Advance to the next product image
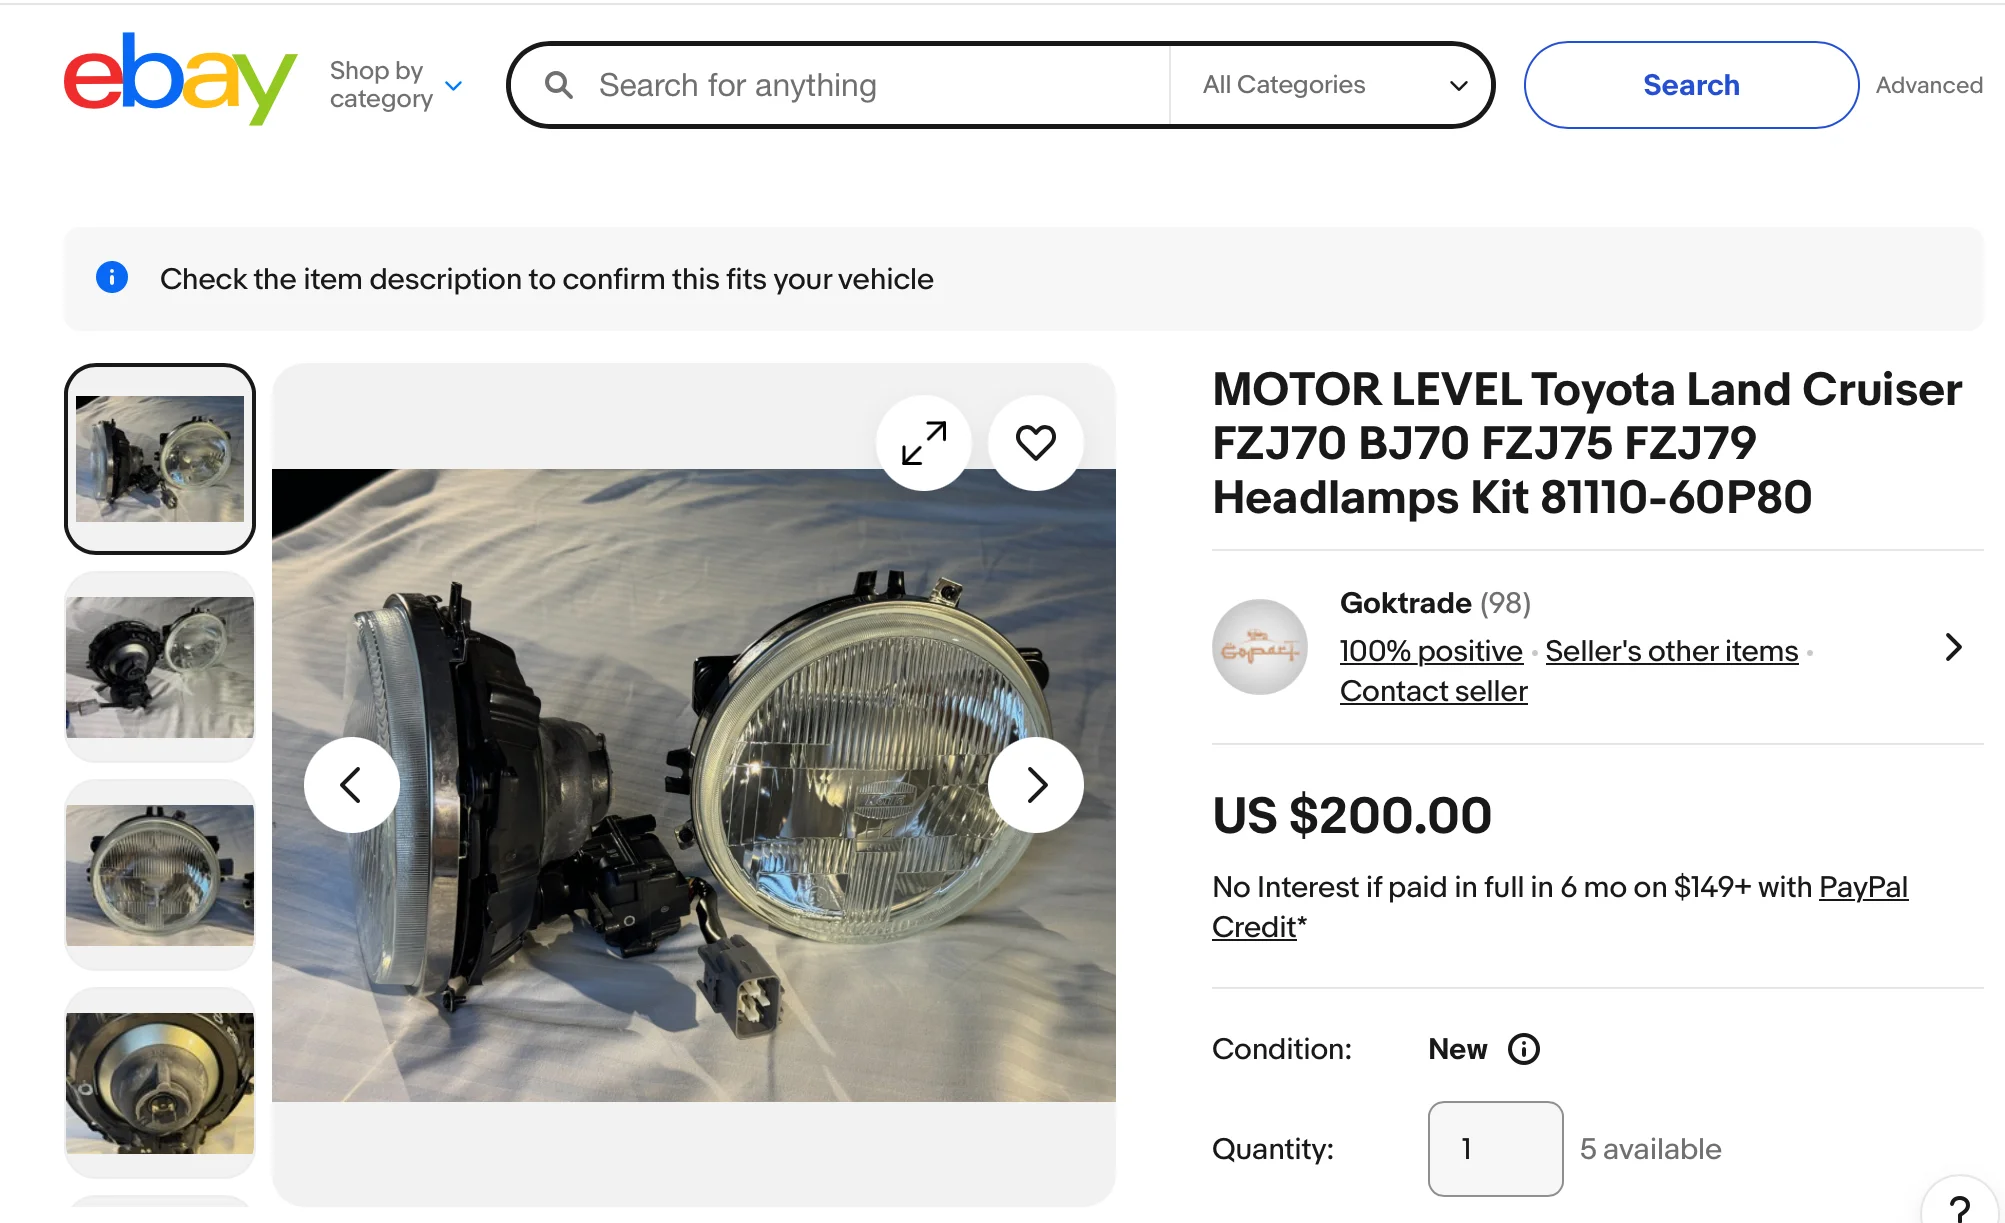2005x1223 pixels. click(1035, 785)
